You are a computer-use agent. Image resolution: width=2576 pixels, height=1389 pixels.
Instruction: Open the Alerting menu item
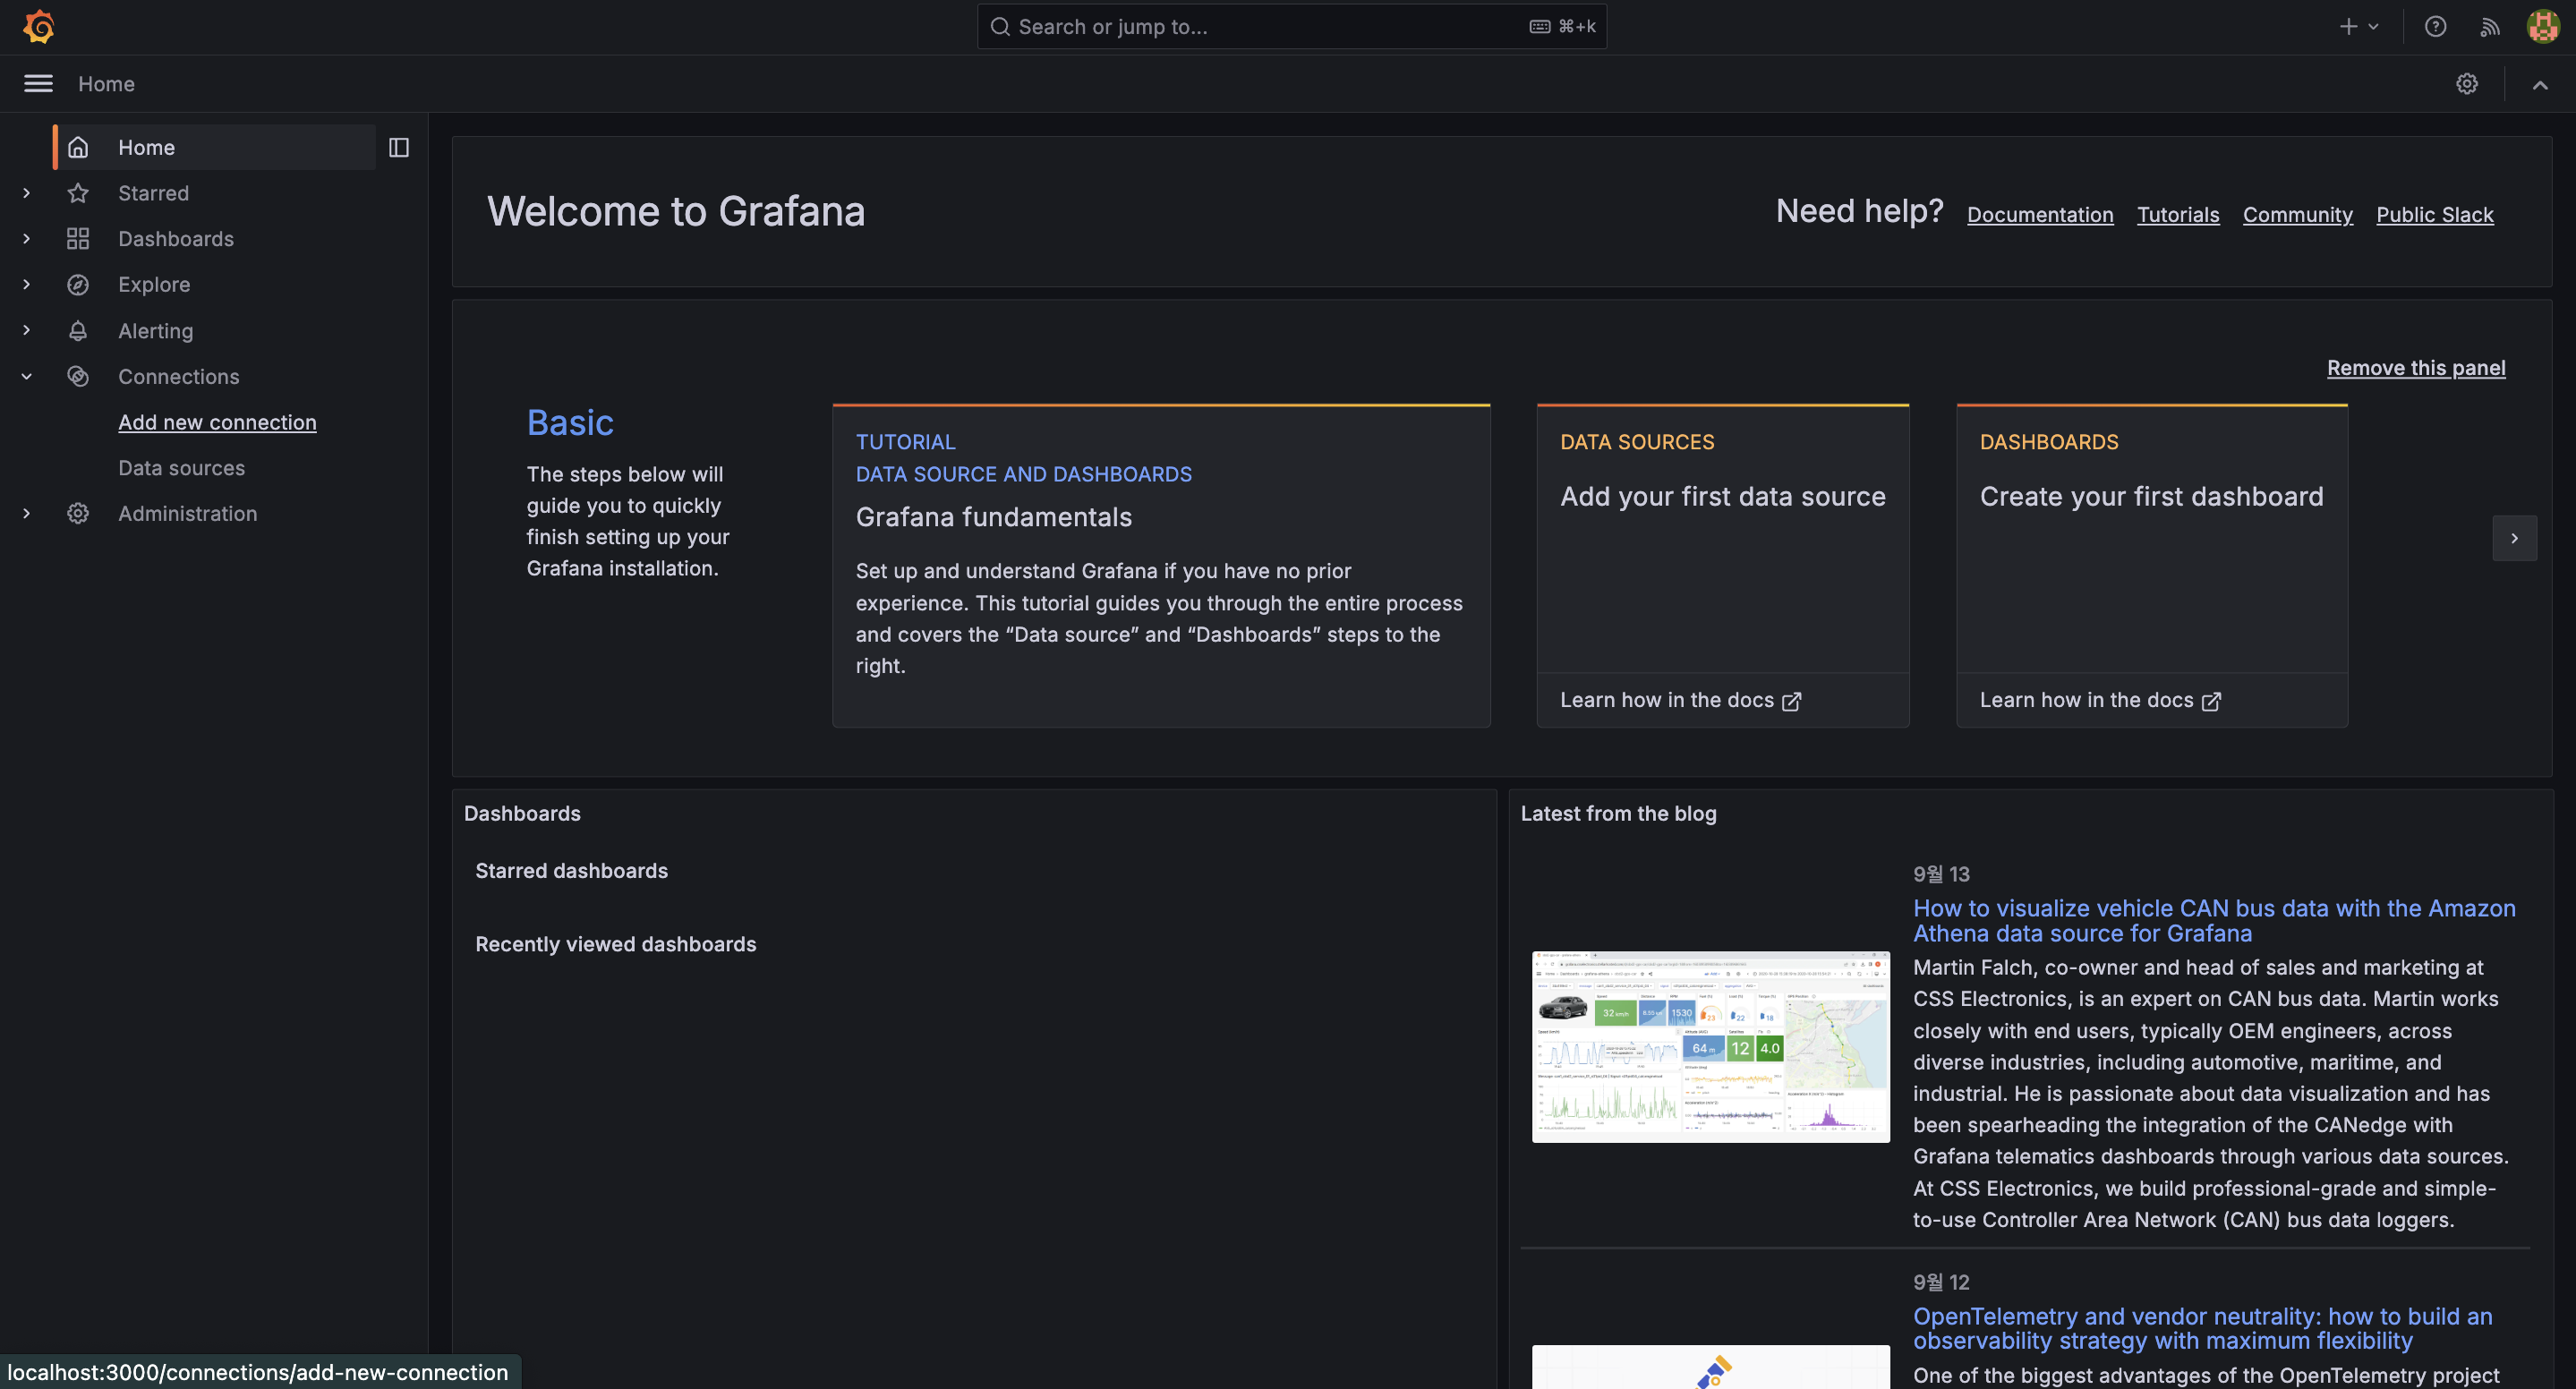pos(155,331)
